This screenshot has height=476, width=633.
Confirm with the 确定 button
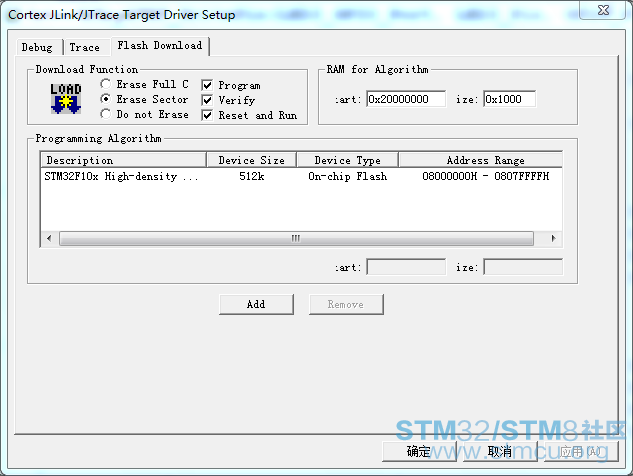419,451
